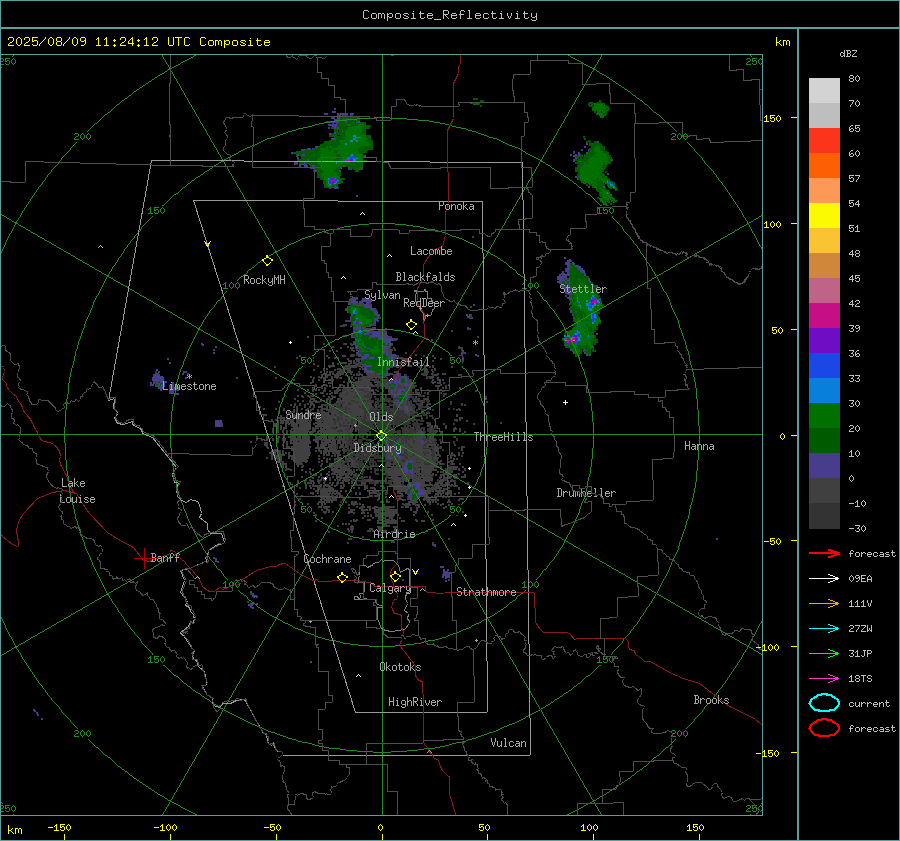This screenshot has height=841, width=900.
Task: Click the Blackfalds label
Action: (425, 277)
